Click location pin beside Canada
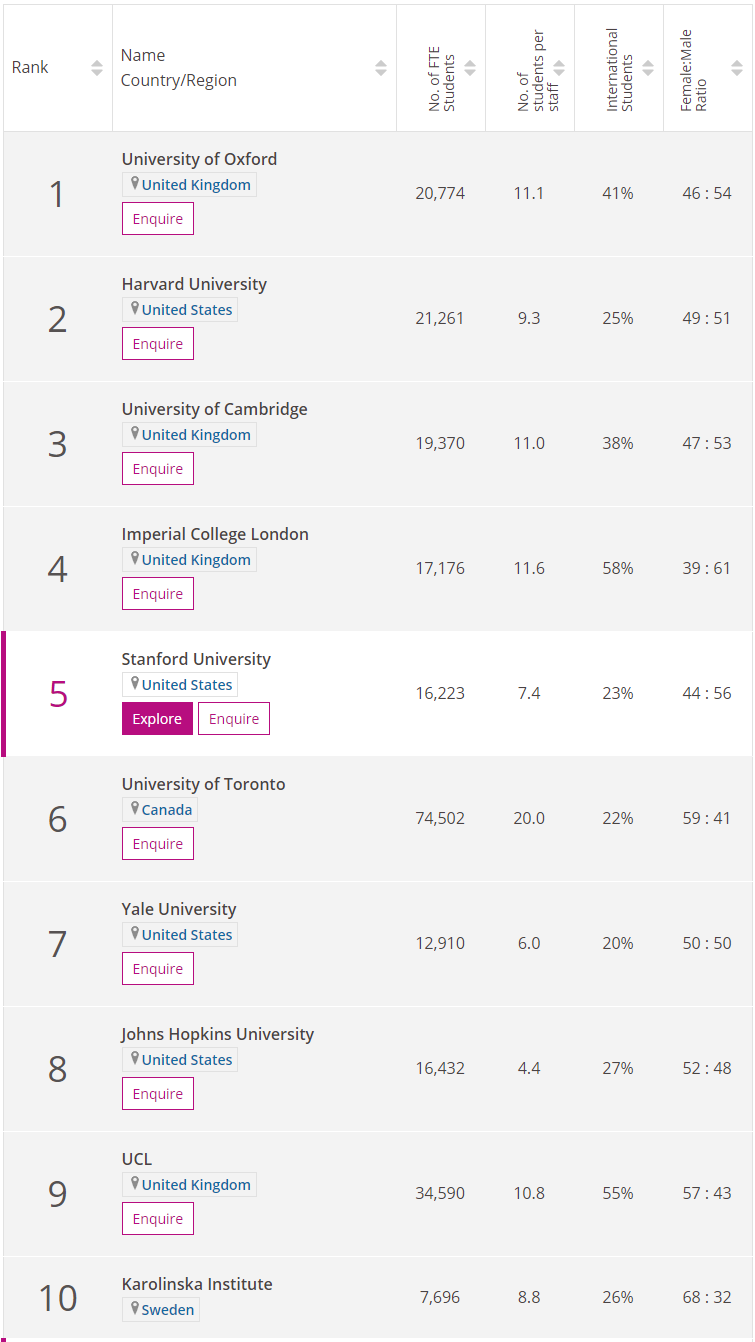This screenshot has height=1342, width=755. coord(135,808)
